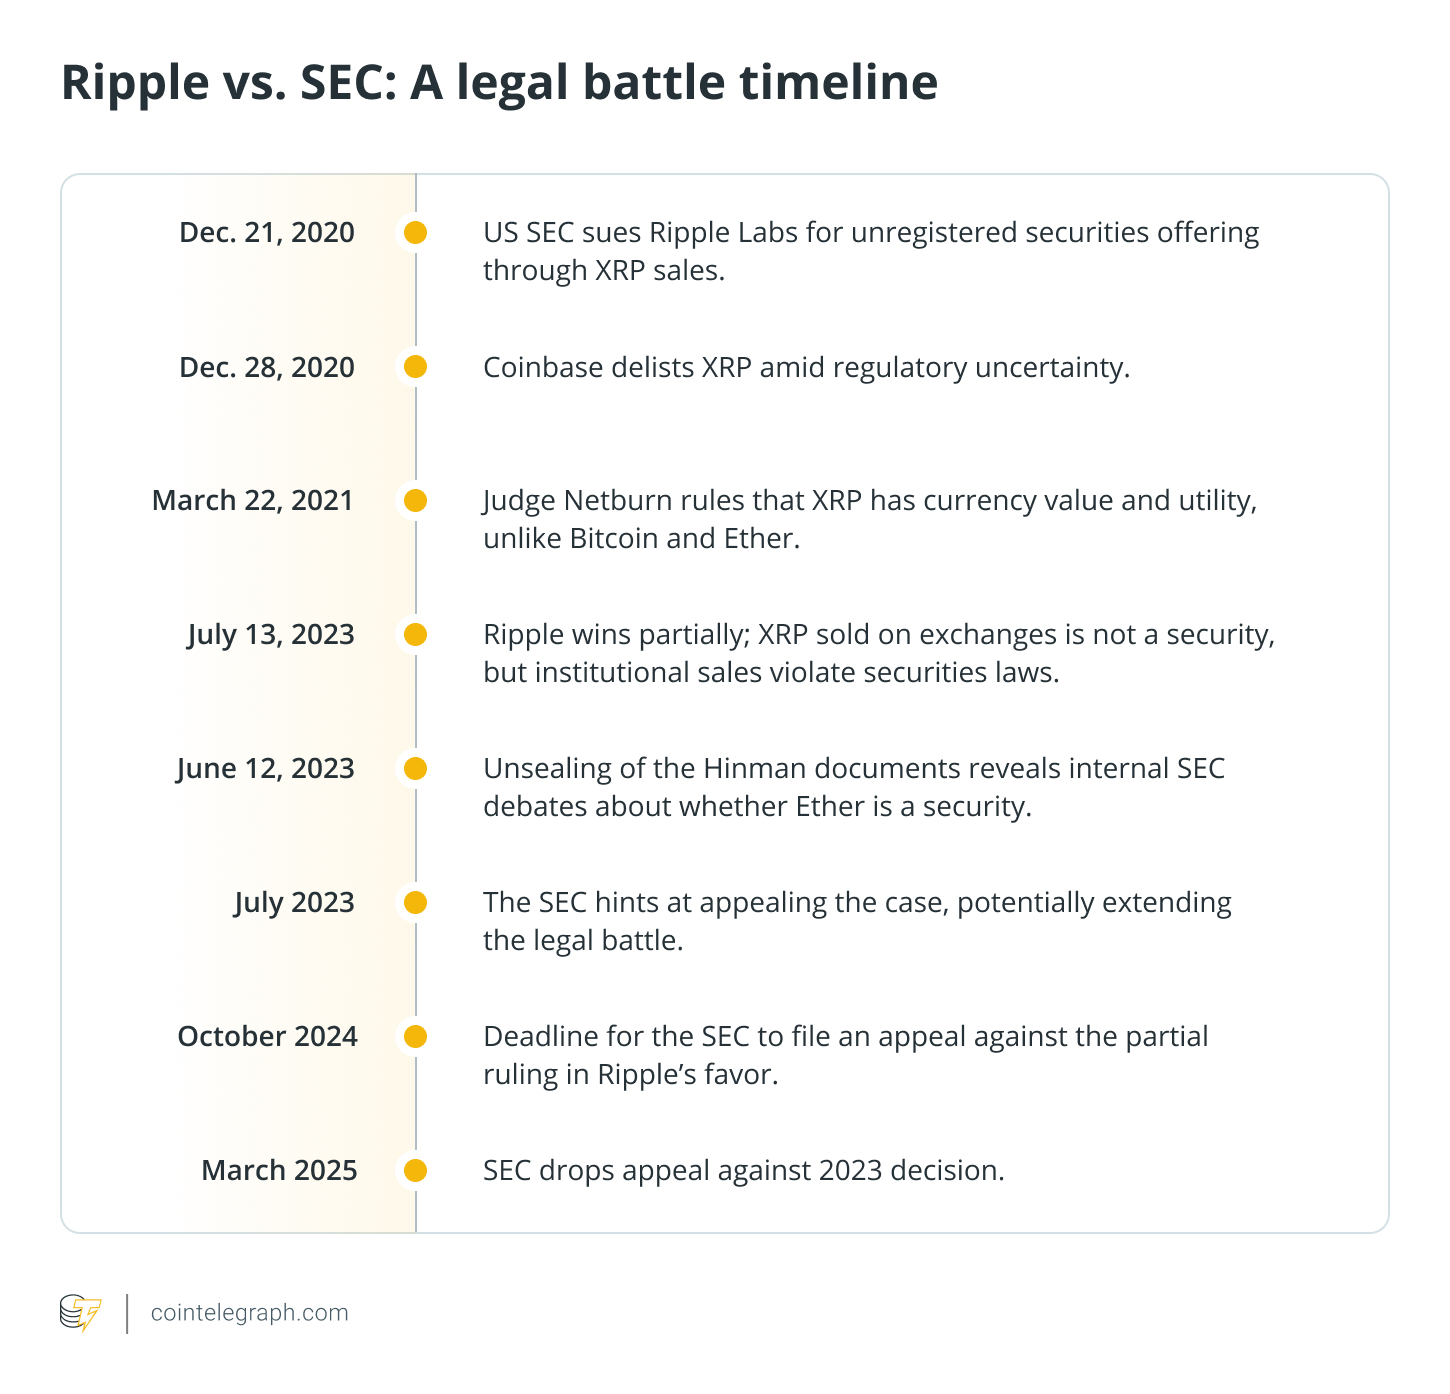Click the March 22, 2021 timeline dot
The width and height of the screenshot is (1450, 1394).
point(415,500)
